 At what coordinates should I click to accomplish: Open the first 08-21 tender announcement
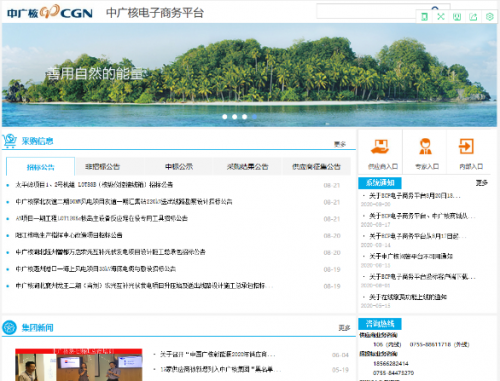pyautogui.click(x=94, y=185)
